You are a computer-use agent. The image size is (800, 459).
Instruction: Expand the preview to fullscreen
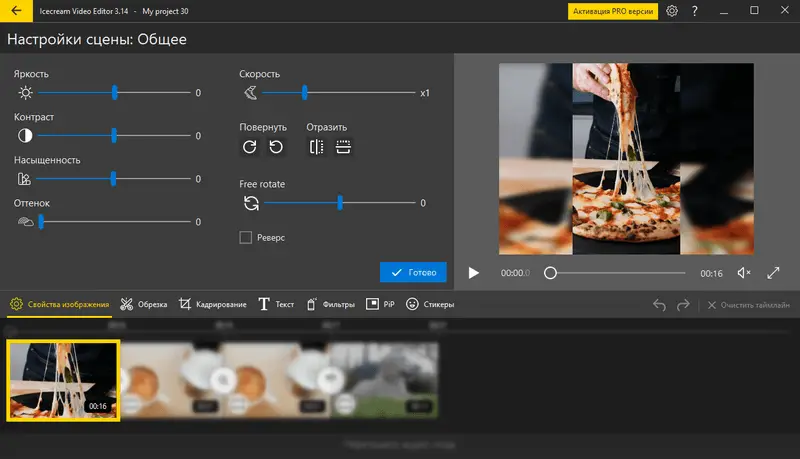(x=773, y=273)
